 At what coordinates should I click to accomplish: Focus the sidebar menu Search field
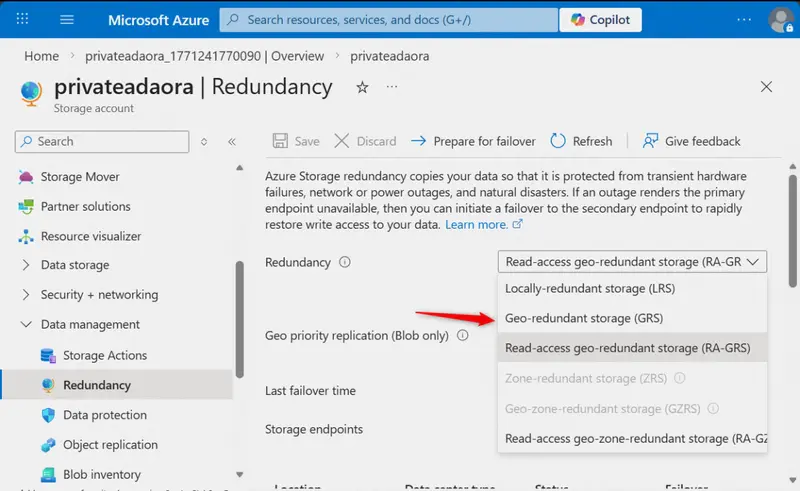pos(102,141)
